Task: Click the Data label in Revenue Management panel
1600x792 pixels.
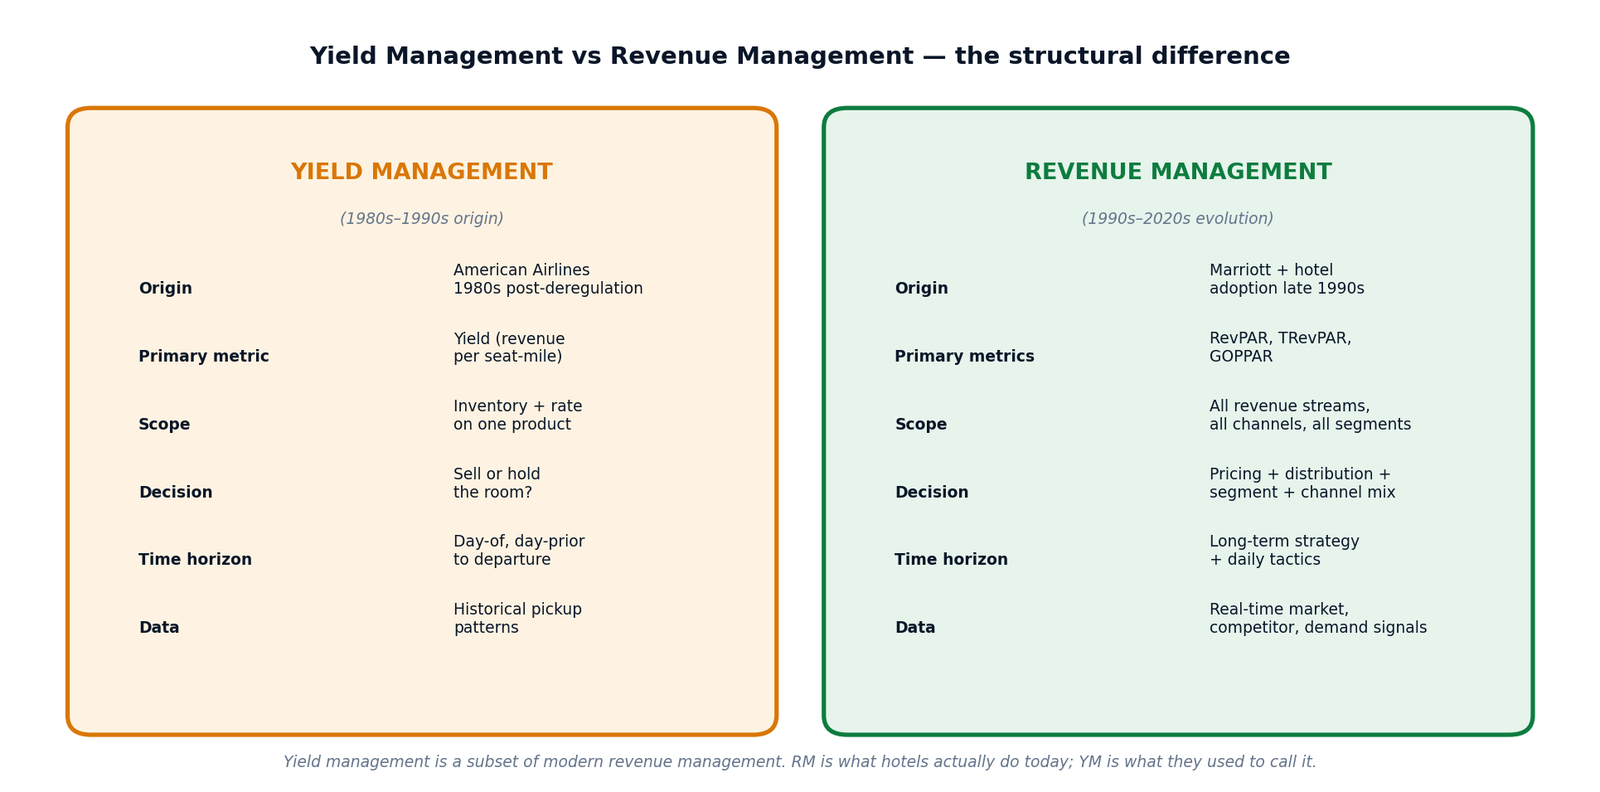Action: [915, 628]
